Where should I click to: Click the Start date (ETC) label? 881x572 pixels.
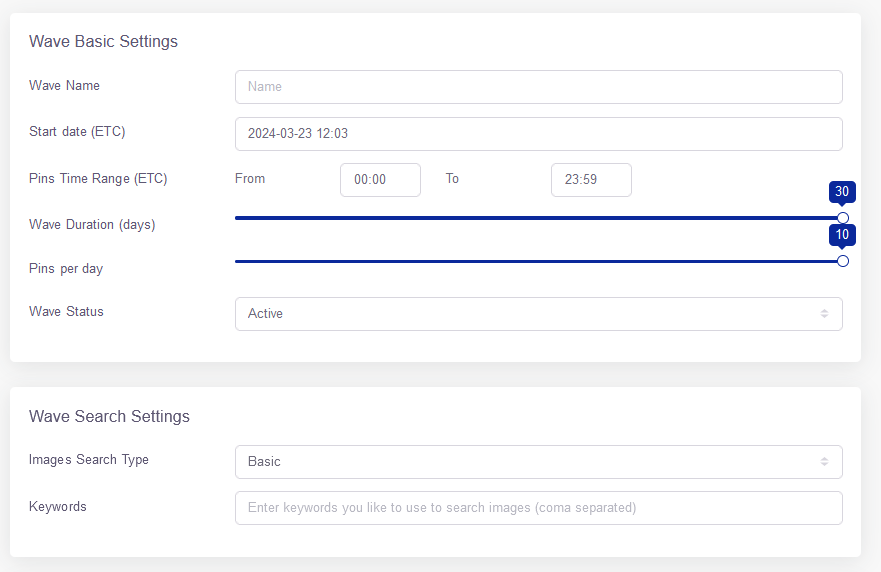[77, 132]
